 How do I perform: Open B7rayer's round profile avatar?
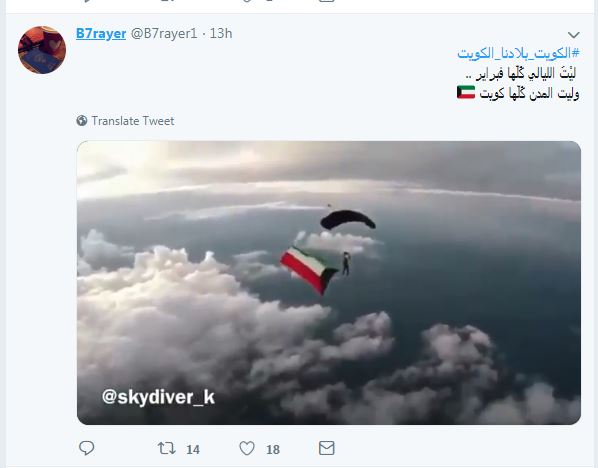tap(42, 50)
